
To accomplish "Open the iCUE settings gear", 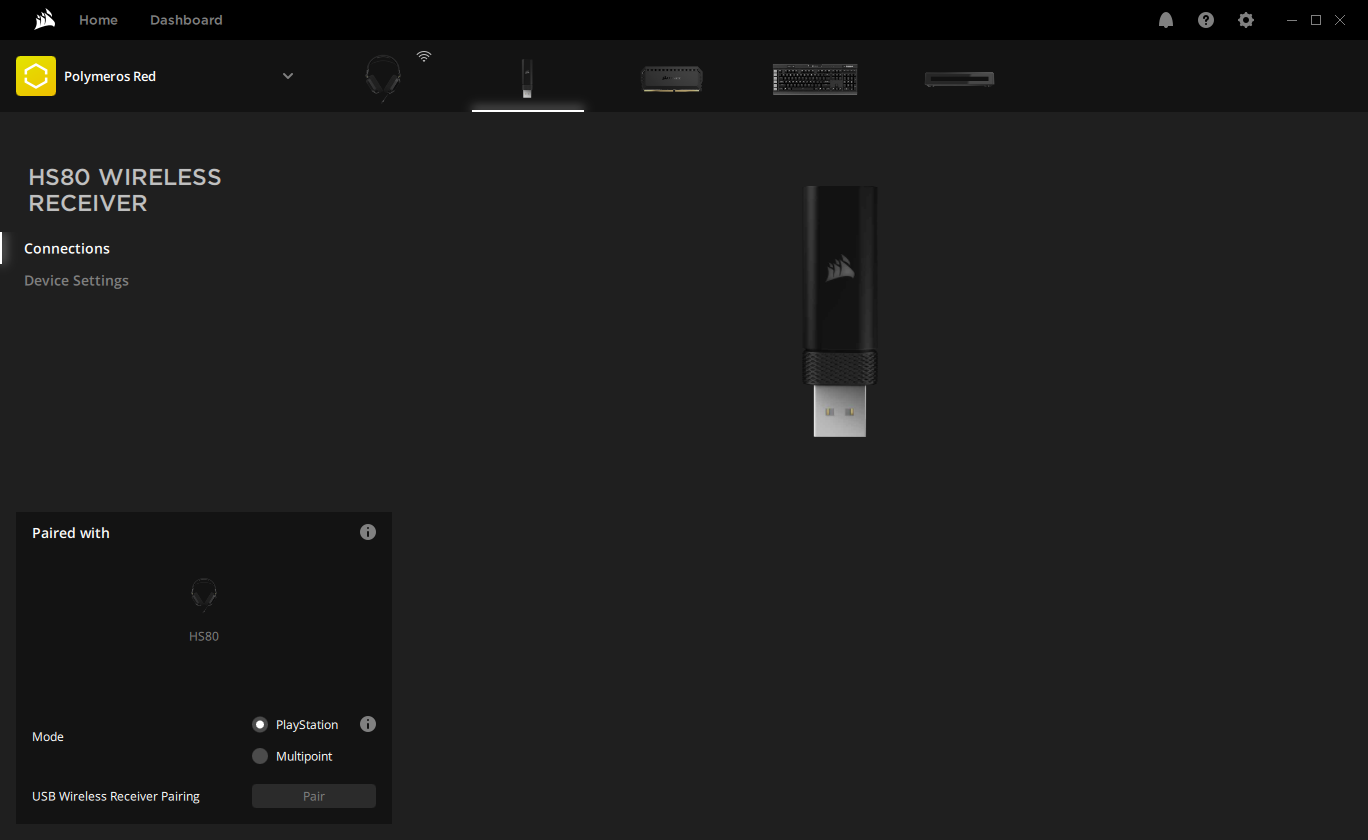I will [1246, 20].
